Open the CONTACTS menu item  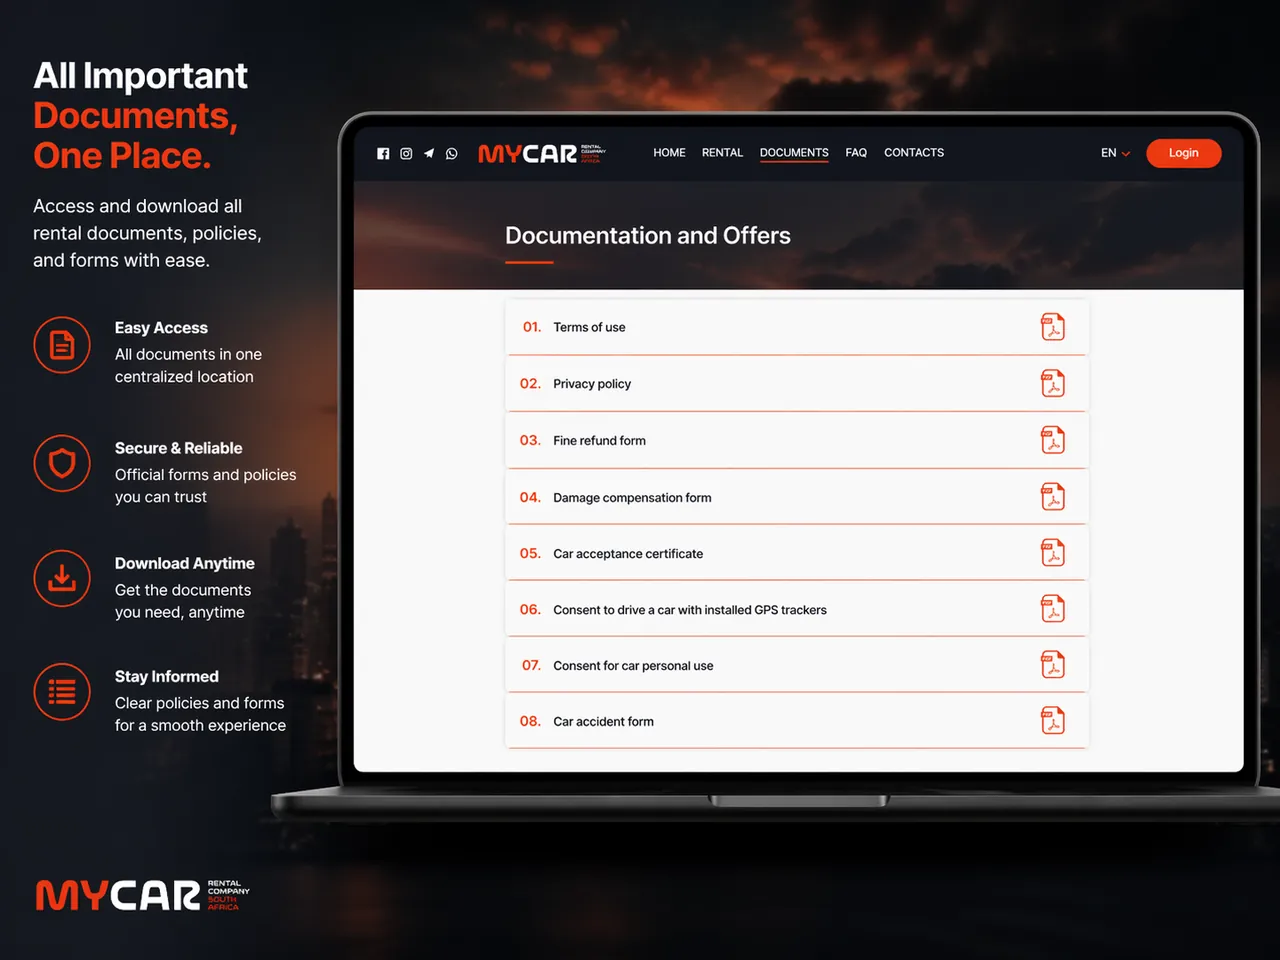click(914, 153)
